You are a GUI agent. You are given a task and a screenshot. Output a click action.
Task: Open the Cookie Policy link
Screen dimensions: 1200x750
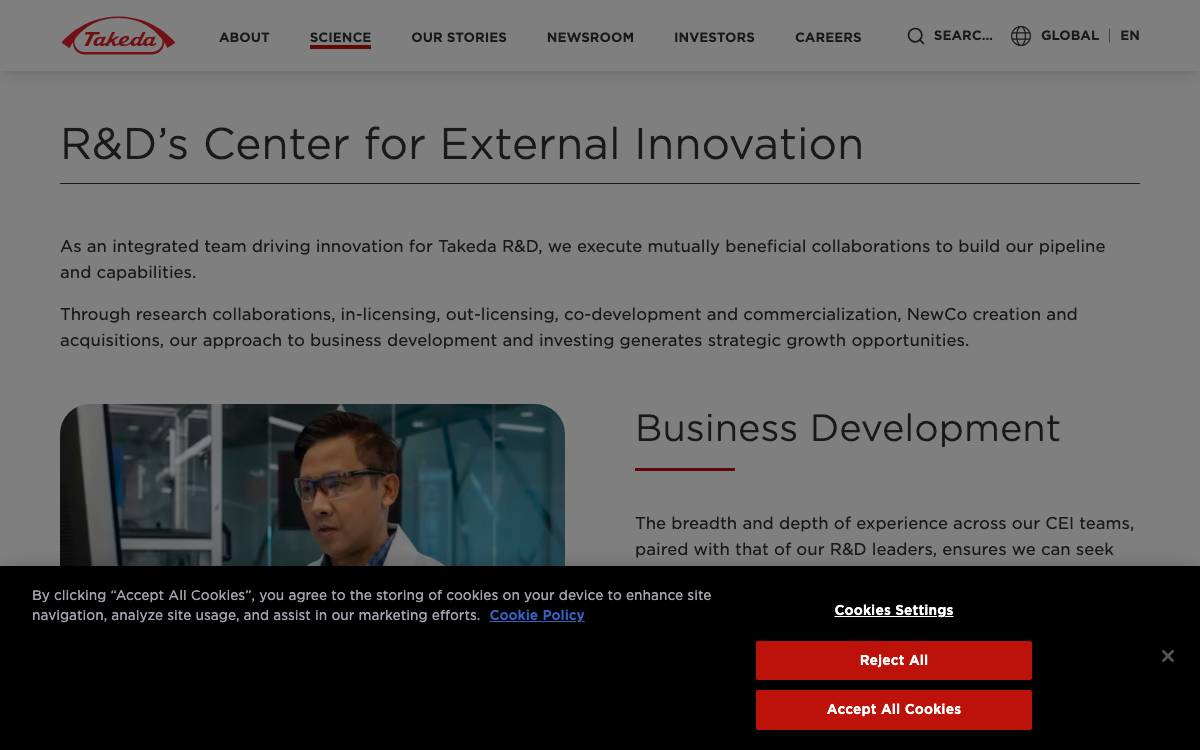[537, 615]
